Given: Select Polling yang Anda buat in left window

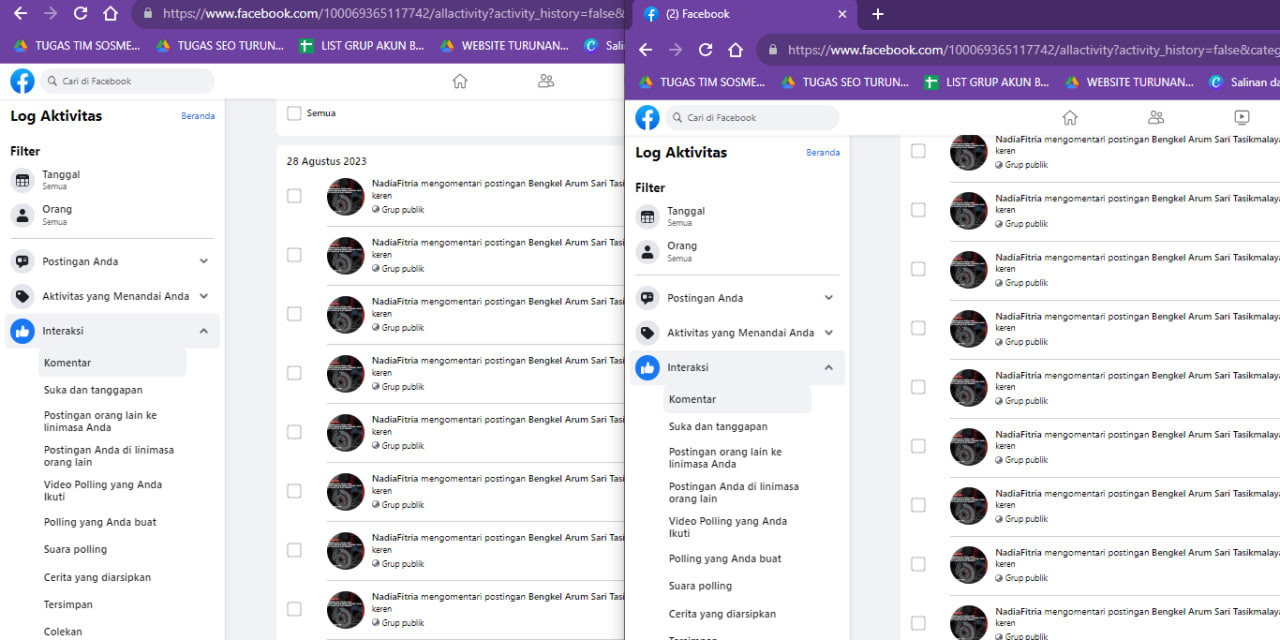Looking at the screenshot, I should click(x=100, y=522).
